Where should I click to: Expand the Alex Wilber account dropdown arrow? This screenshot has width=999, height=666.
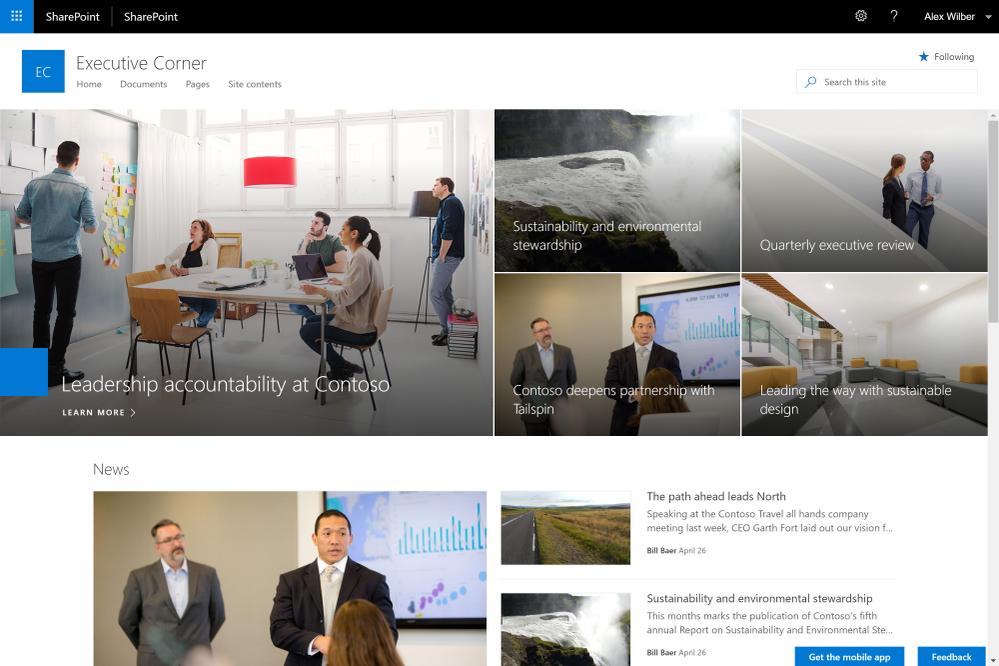pyautogui.click(x=989, y=17)
